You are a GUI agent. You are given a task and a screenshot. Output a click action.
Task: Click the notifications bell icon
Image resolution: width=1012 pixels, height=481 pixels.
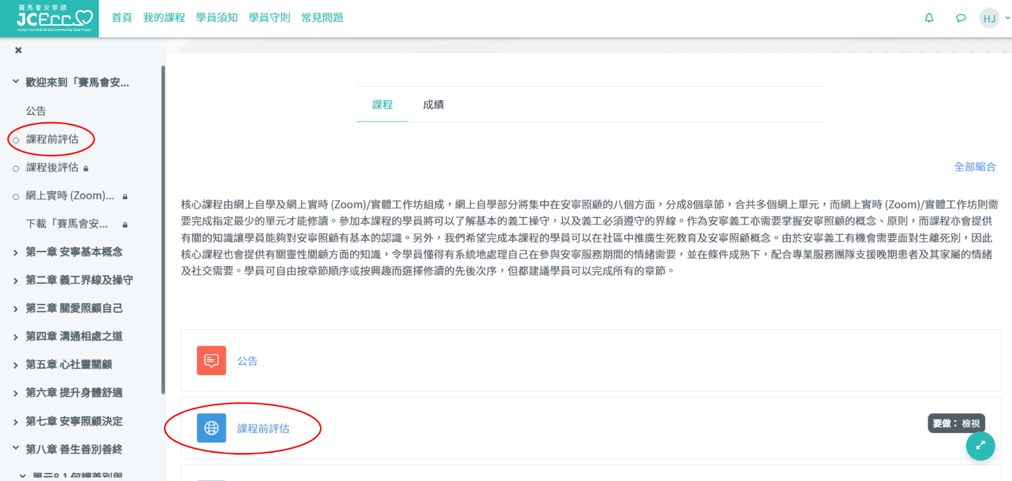(x=929, y=18)
